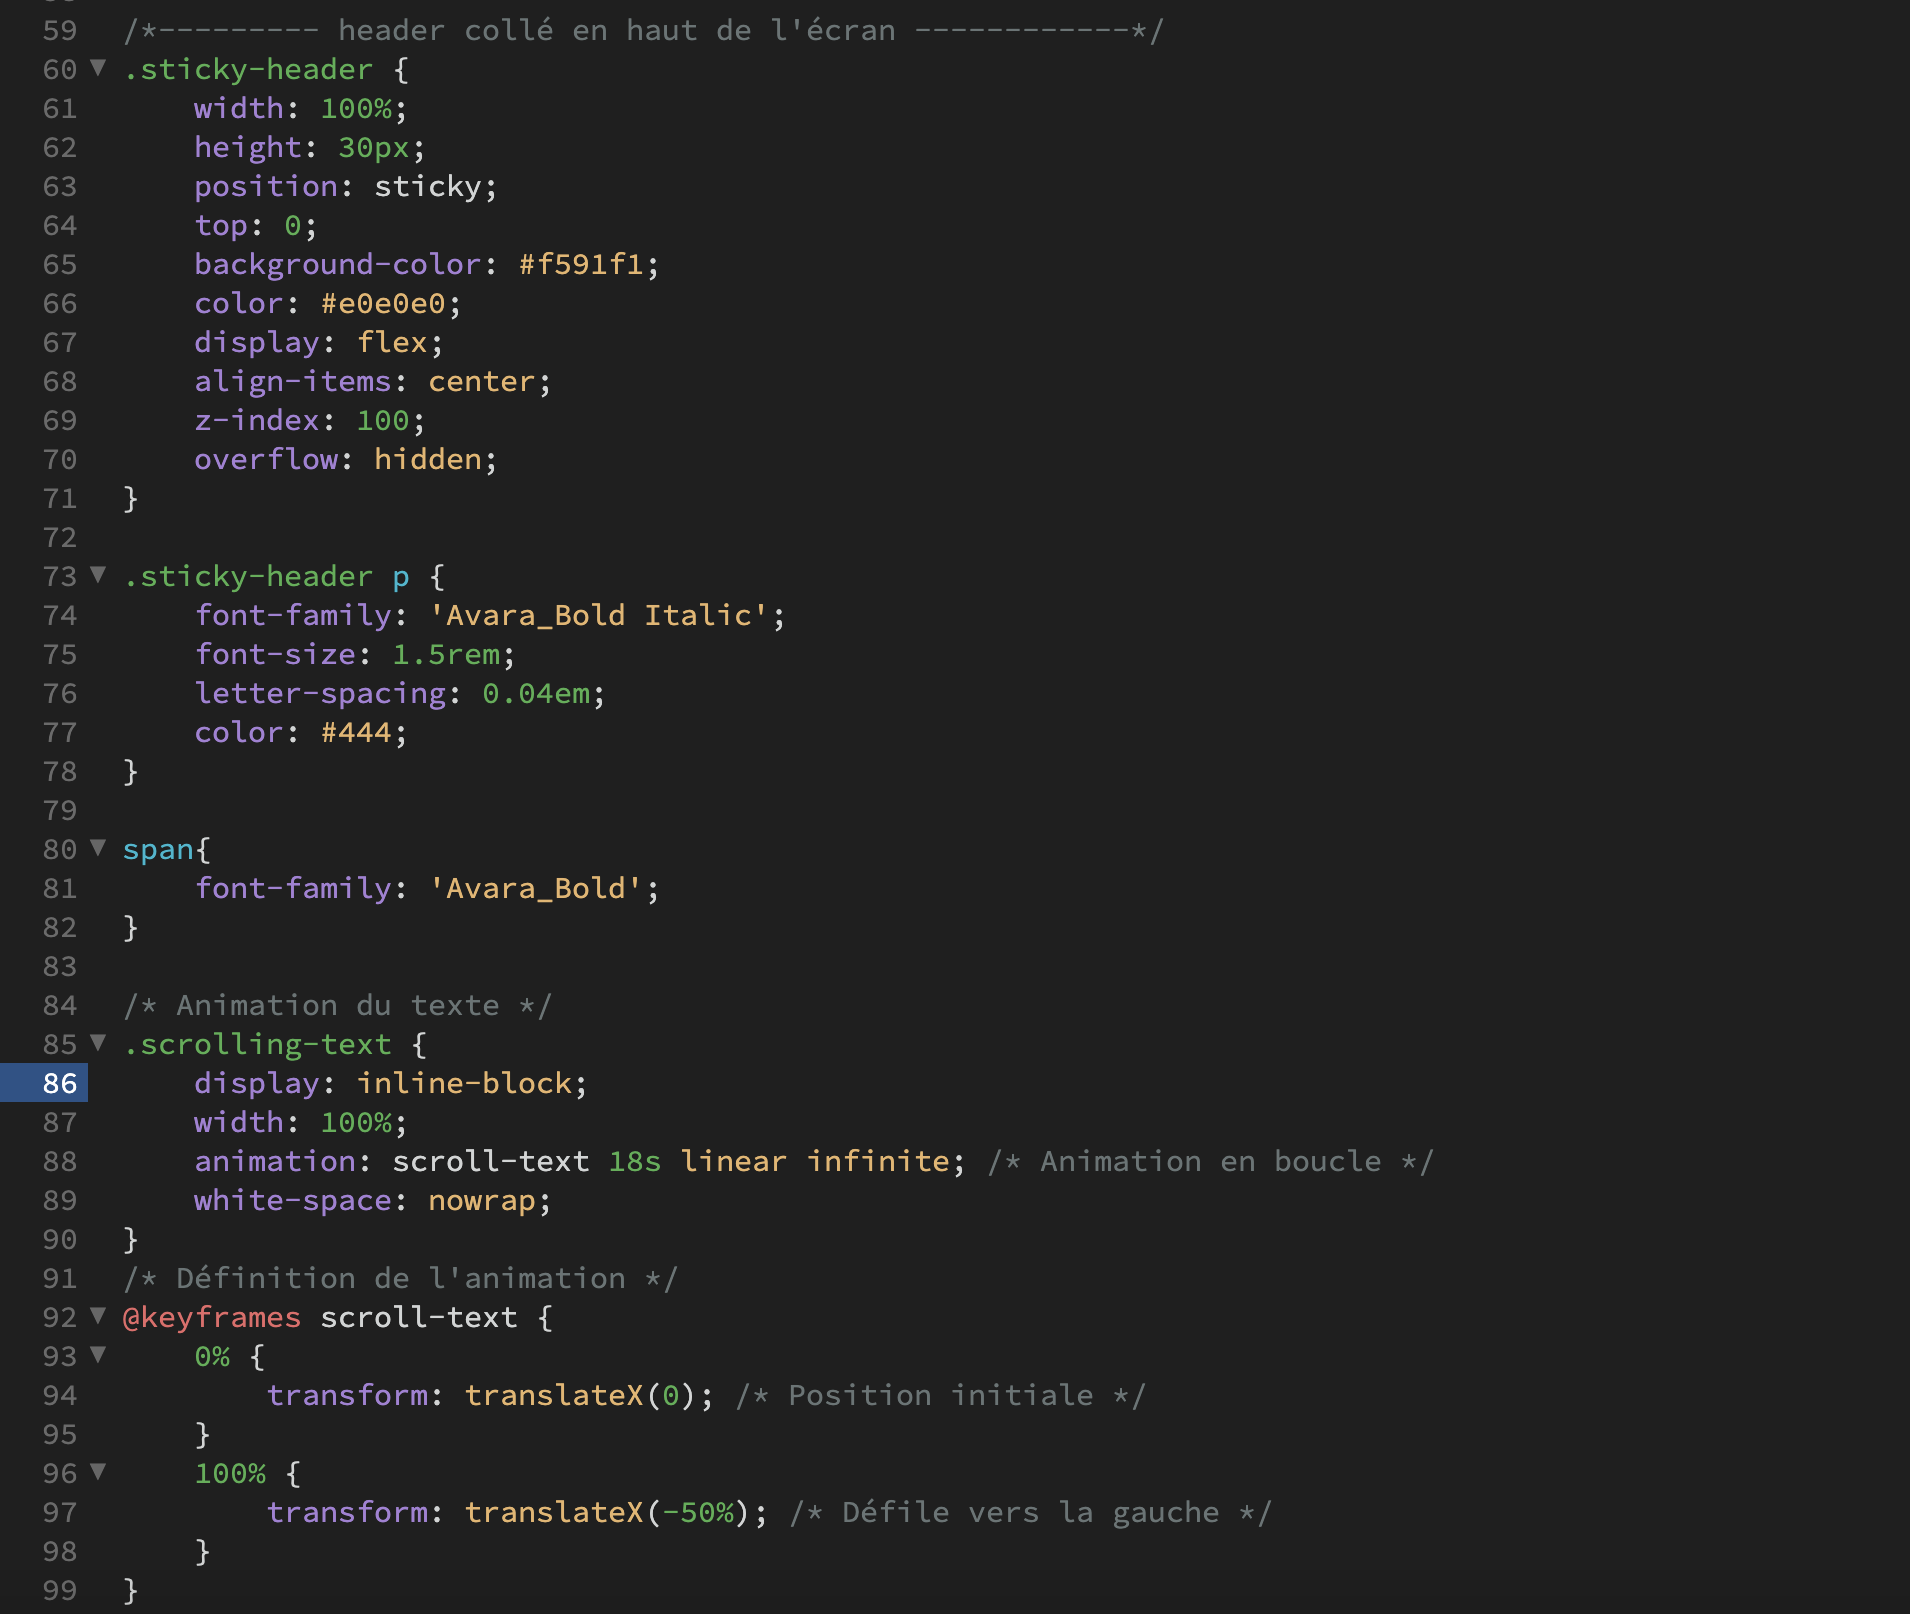
Task: Select line number 99 in the gutter
Action: tap(59, 1590)
